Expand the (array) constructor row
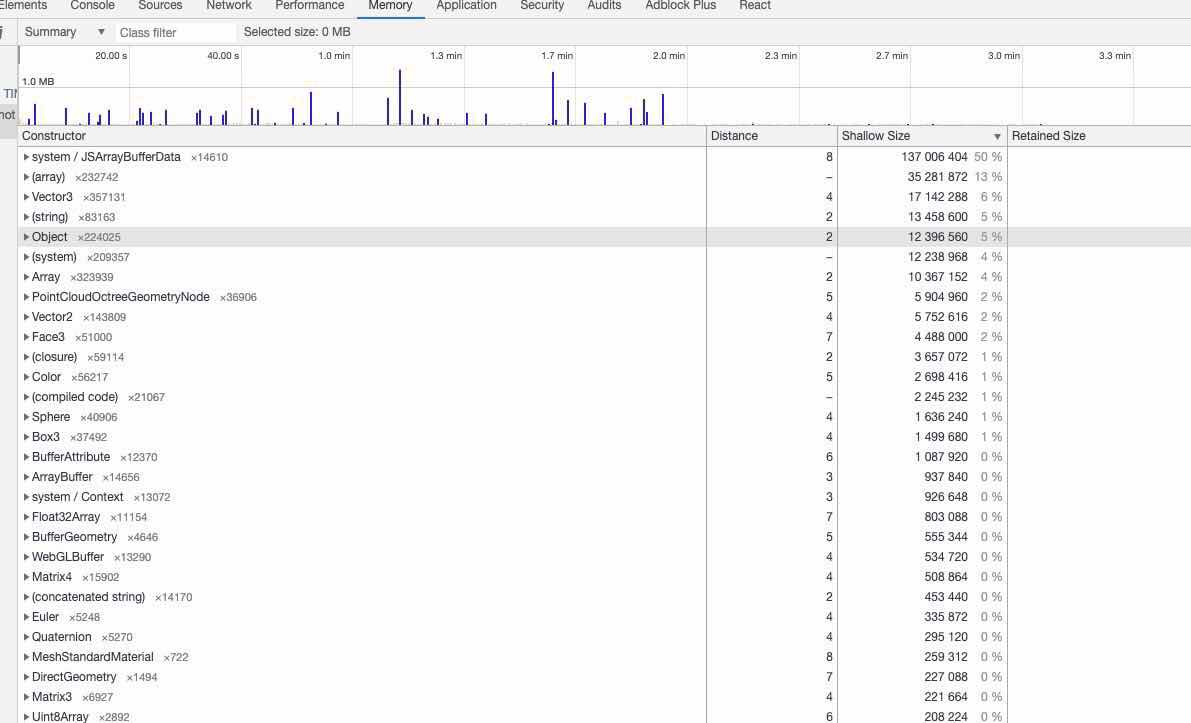The image size is (1191, 723). pyautogui.click(x=26, y=177)
